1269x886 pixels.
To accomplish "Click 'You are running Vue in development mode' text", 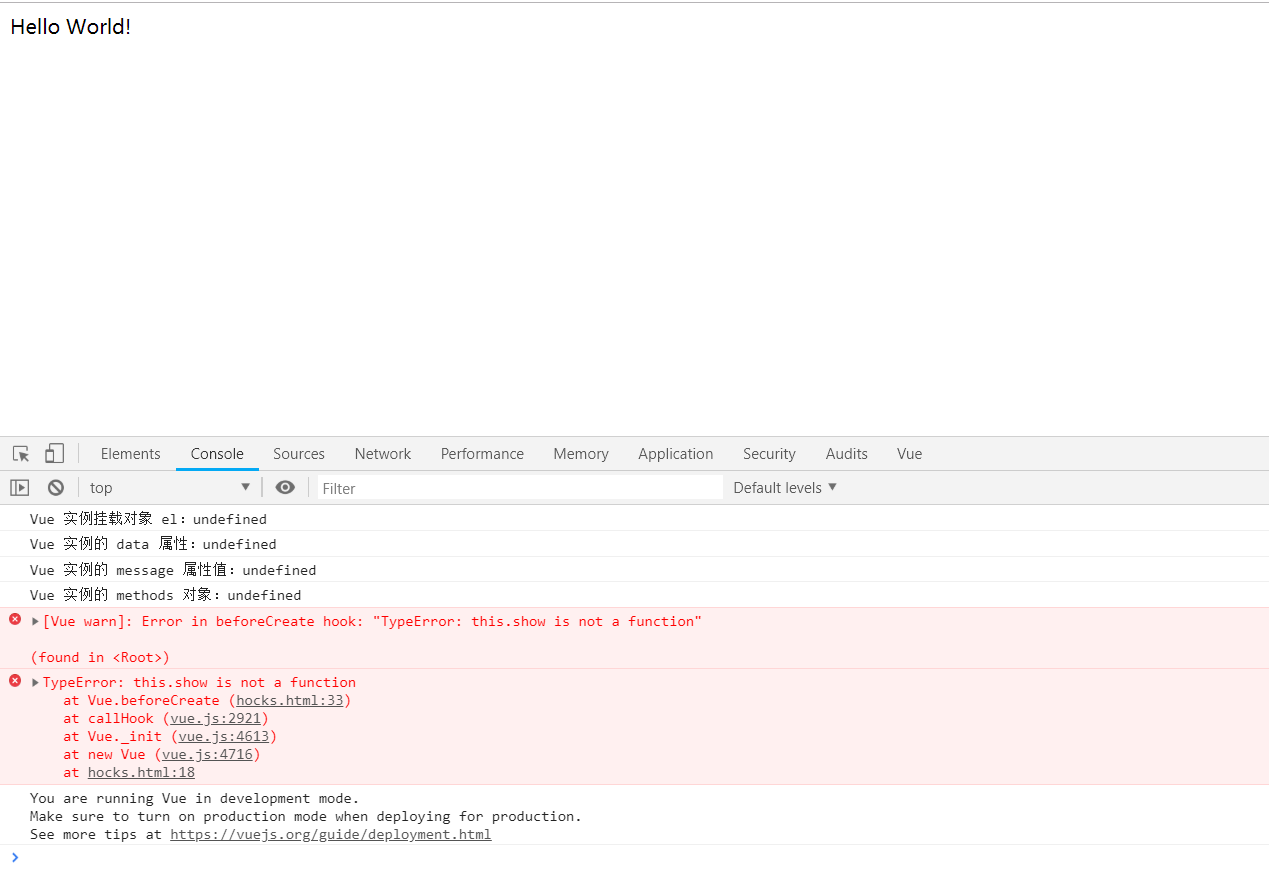I will (194, 799).
